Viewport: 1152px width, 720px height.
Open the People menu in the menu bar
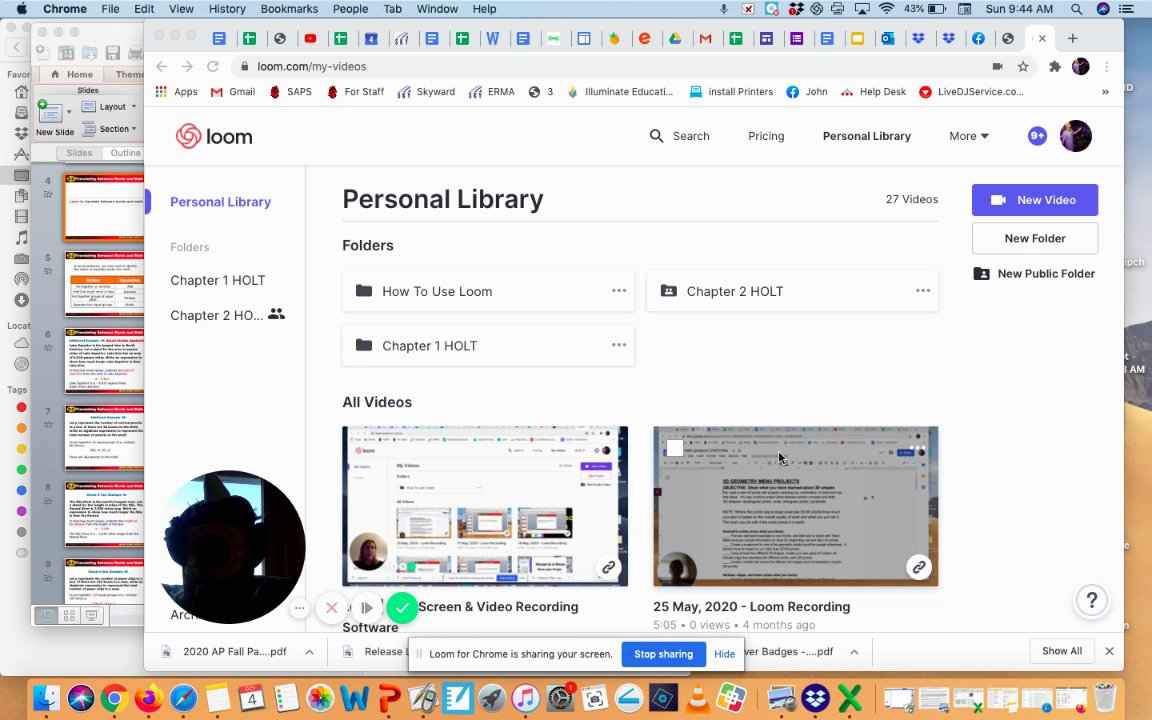350,9
